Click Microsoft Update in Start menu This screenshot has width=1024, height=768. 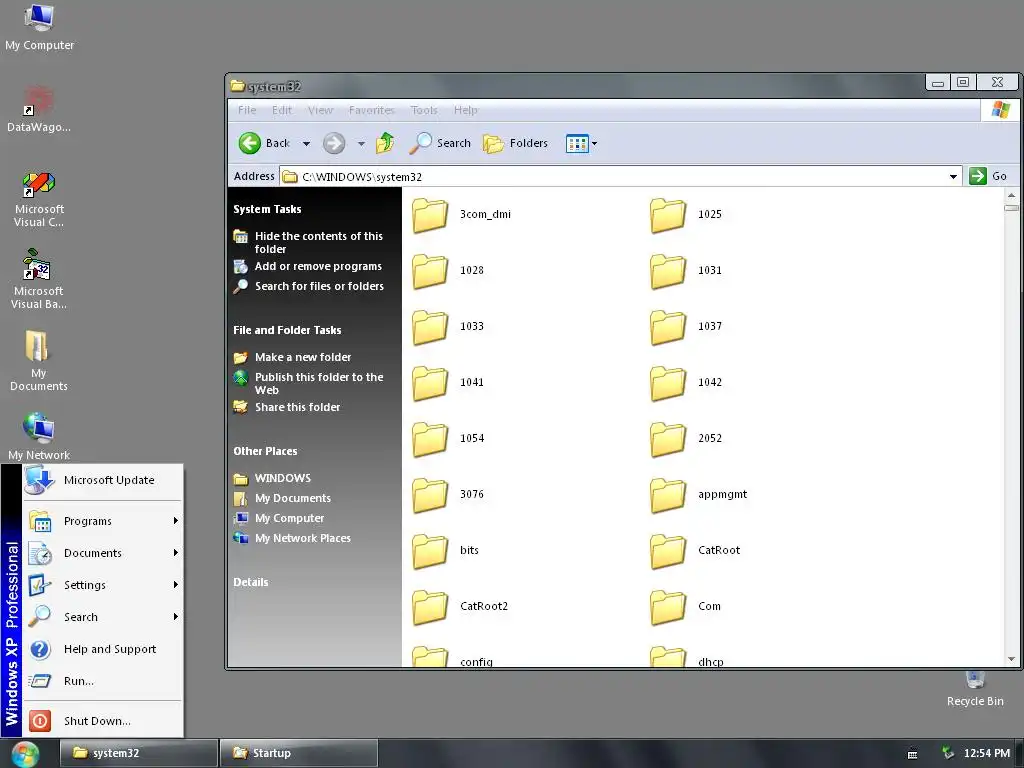pos(103,480)
